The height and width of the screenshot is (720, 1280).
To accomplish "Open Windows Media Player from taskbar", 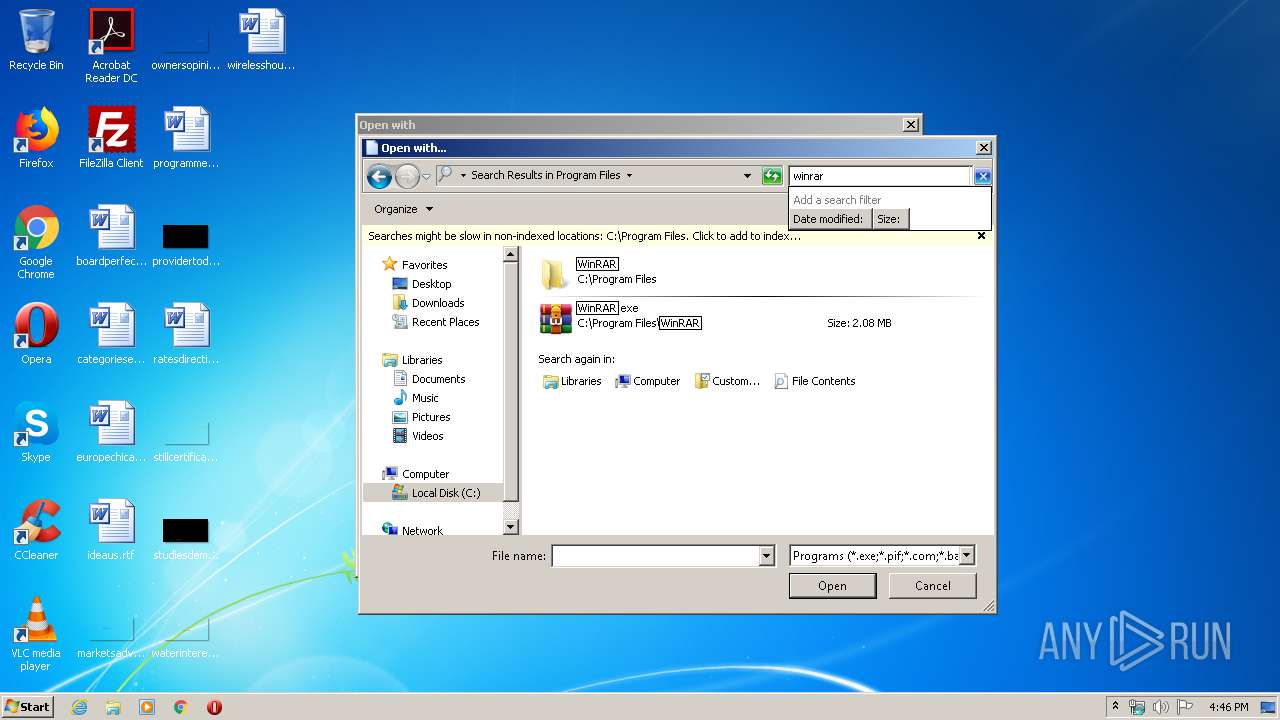I will click(147, 707).
